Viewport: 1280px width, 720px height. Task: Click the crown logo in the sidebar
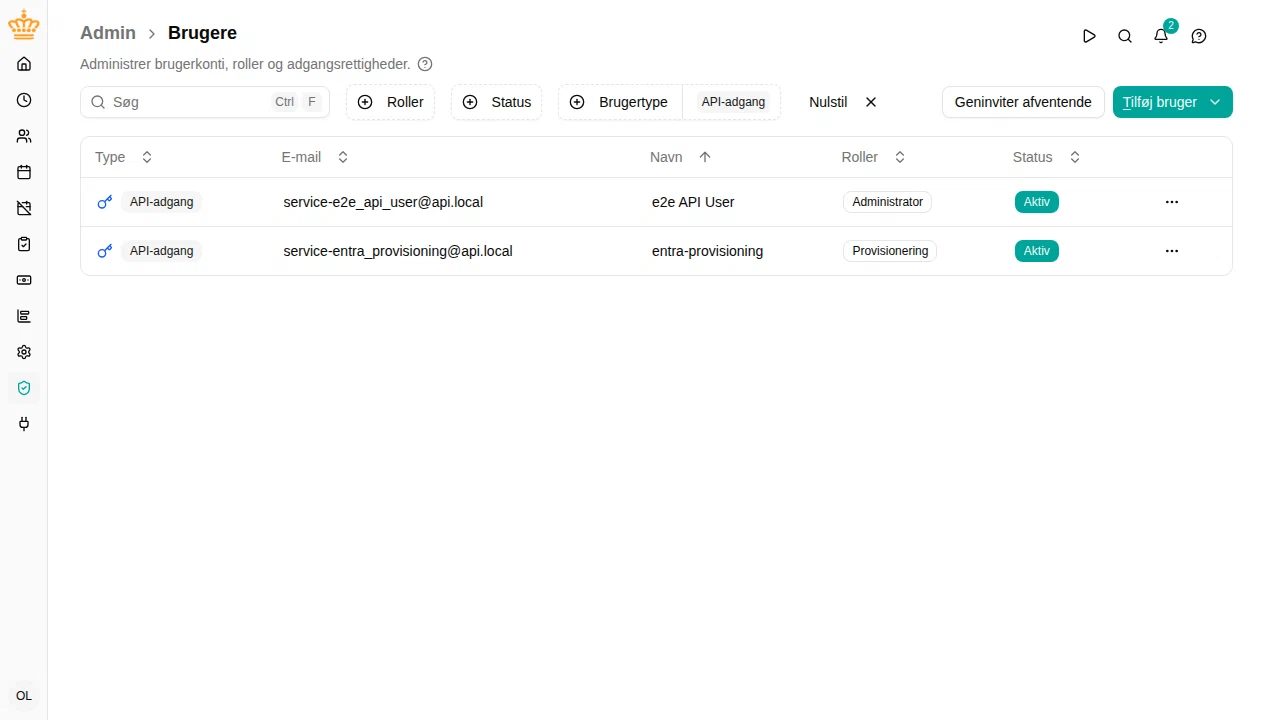(x=24, y=27)
